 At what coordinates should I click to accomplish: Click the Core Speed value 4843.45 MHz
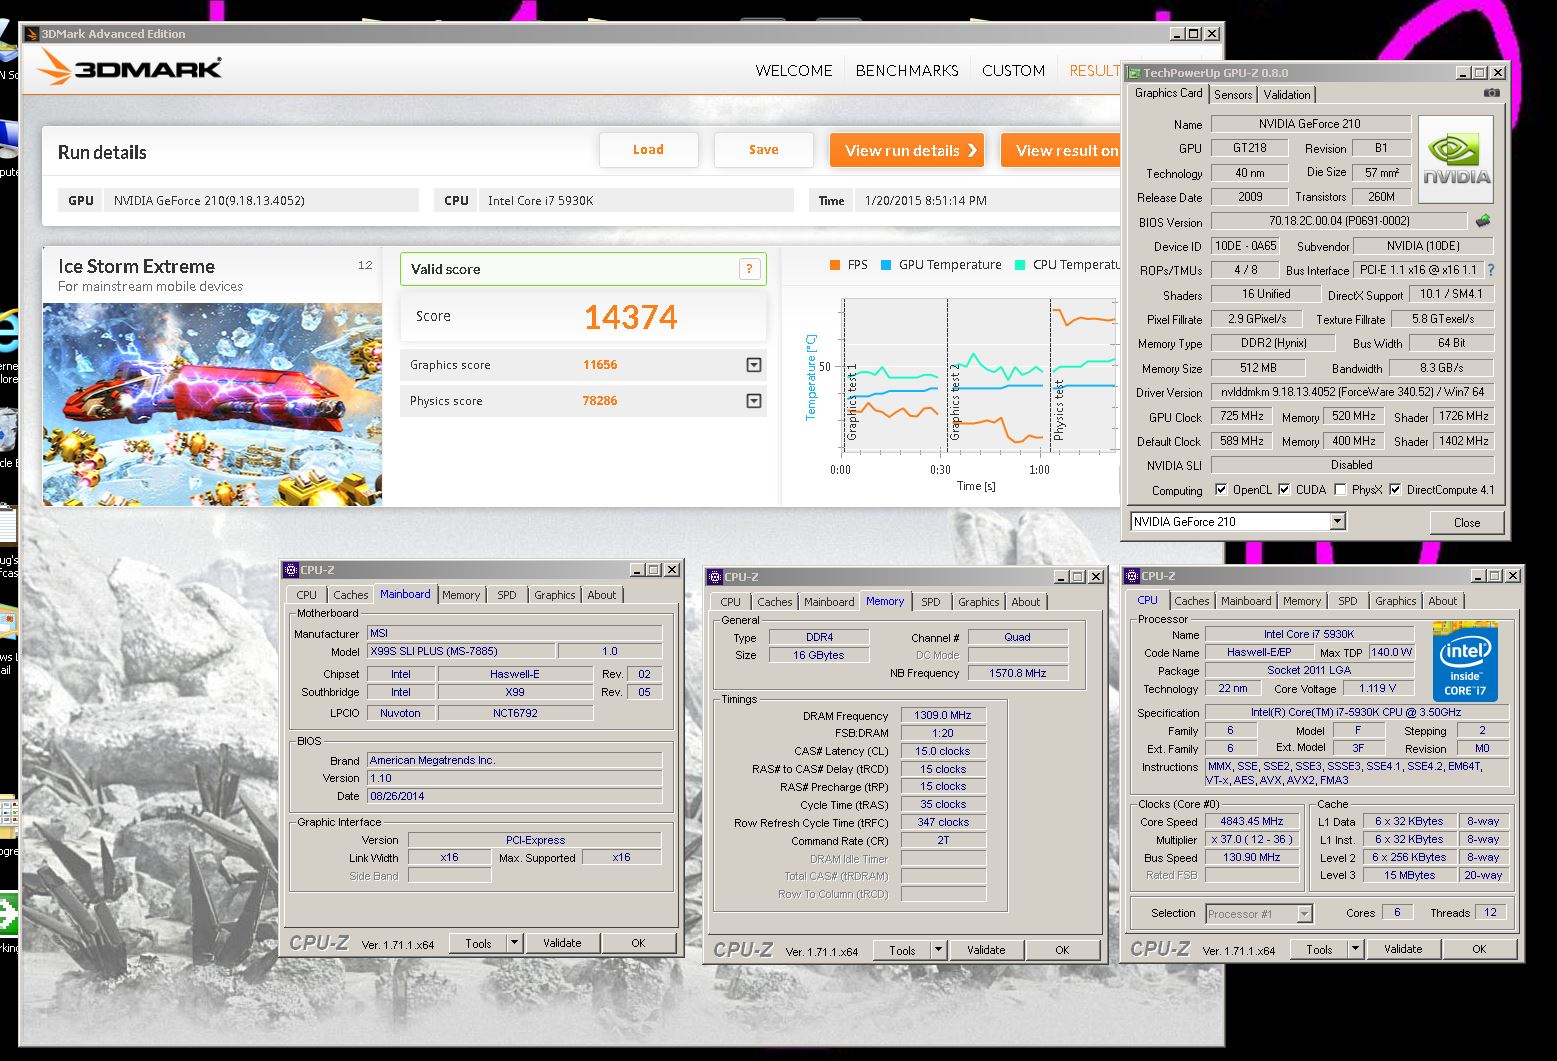click(x=1251, y=821)
